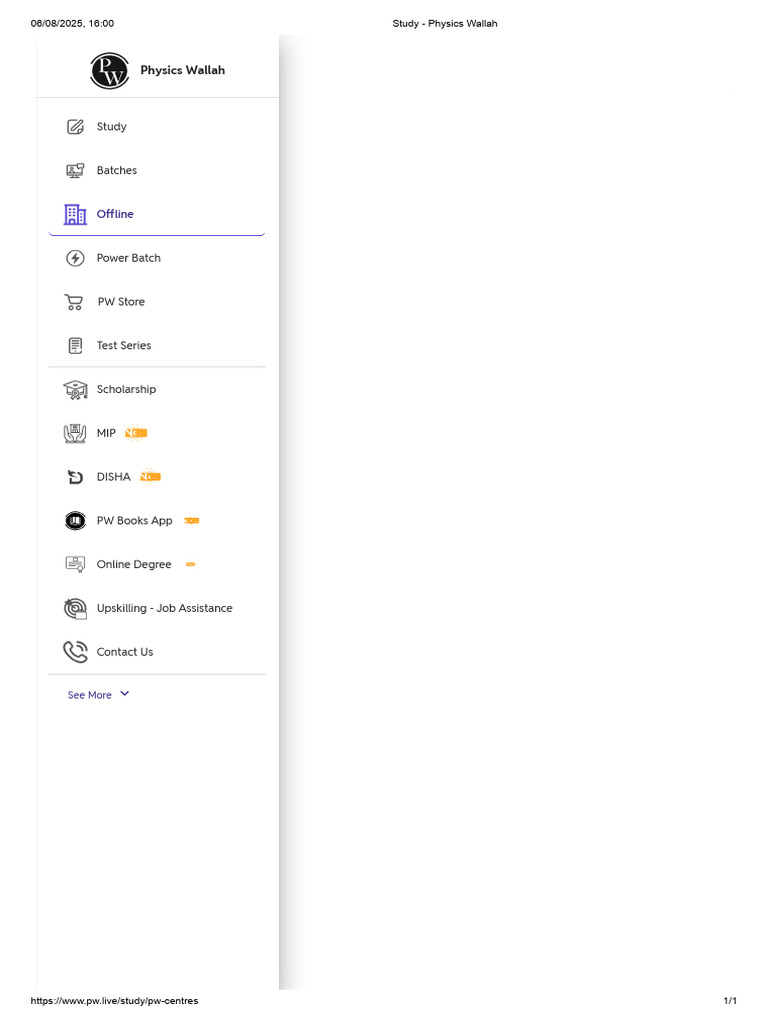Expand the See More chevron

point(125,694)
